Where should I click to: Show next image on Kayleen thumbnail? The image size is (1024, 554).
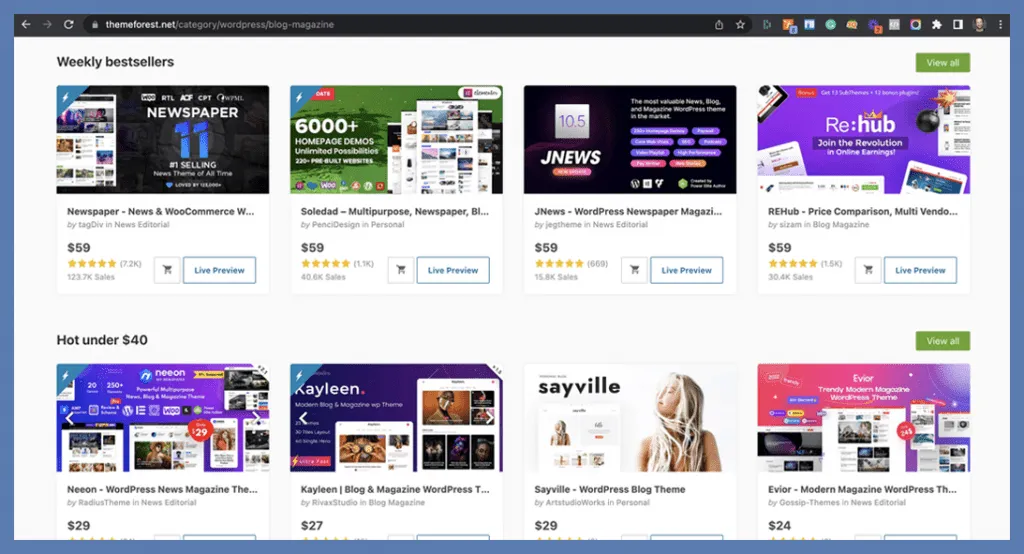[490, 418]
